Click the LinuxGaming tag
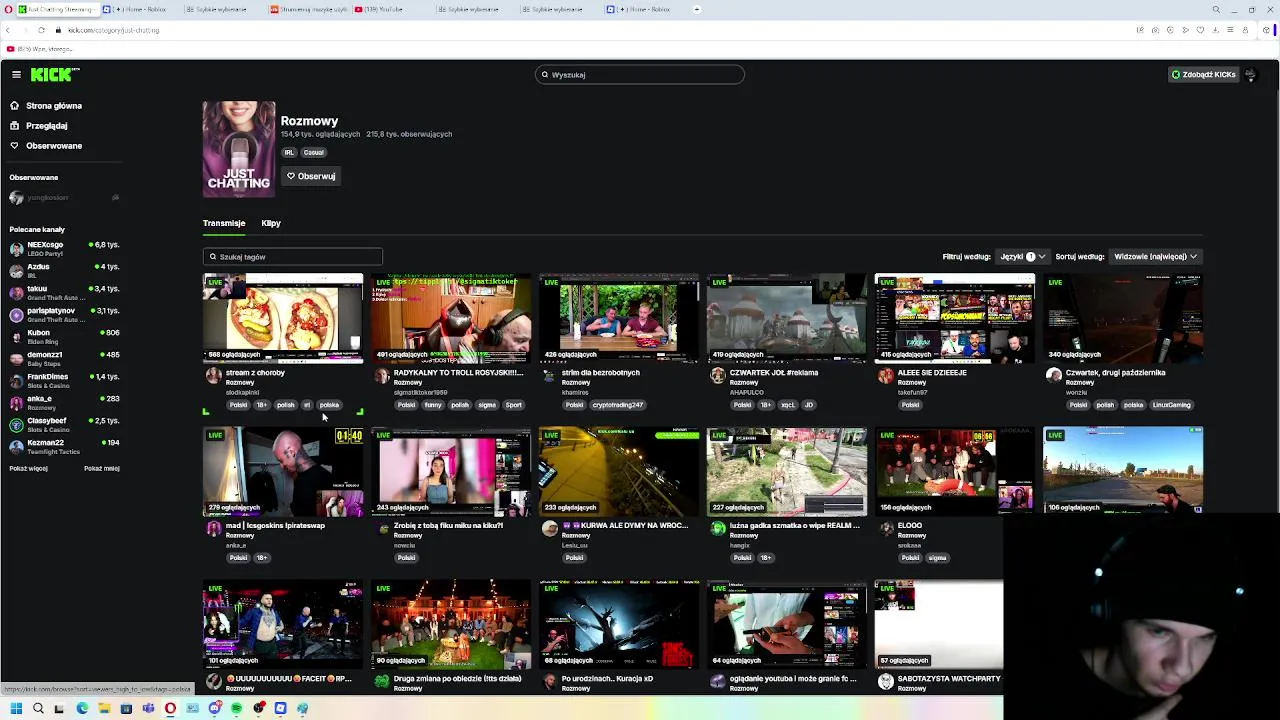This screenshot has height=720, width=1280. pyautogui.click(x=1171, y=405)
